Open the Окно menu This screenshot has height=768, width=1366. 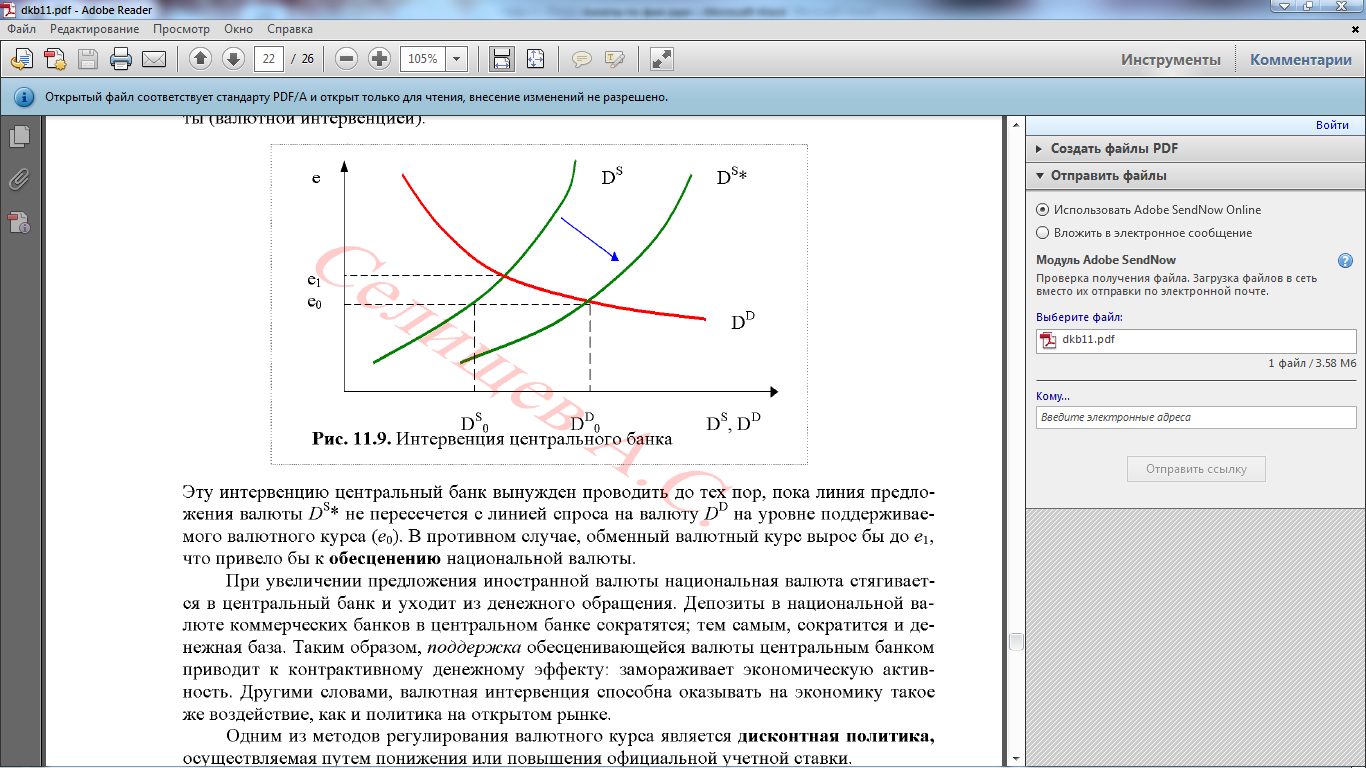point(239,29)
